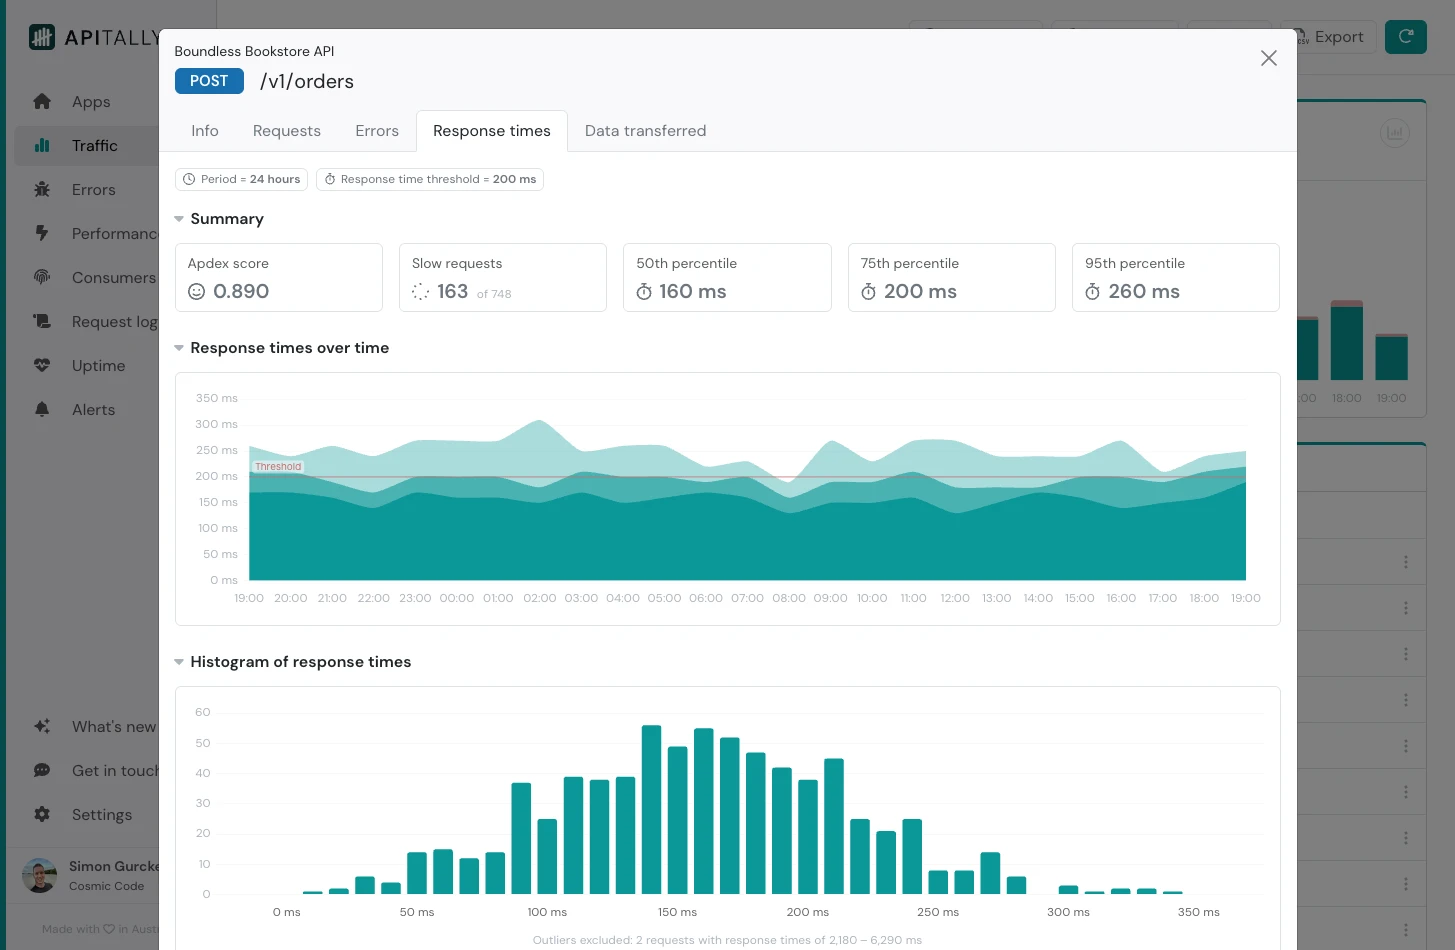Collapse Histogram of response times section
The width and height of the screenshot is (1455, 950).
tap(179, 662)
